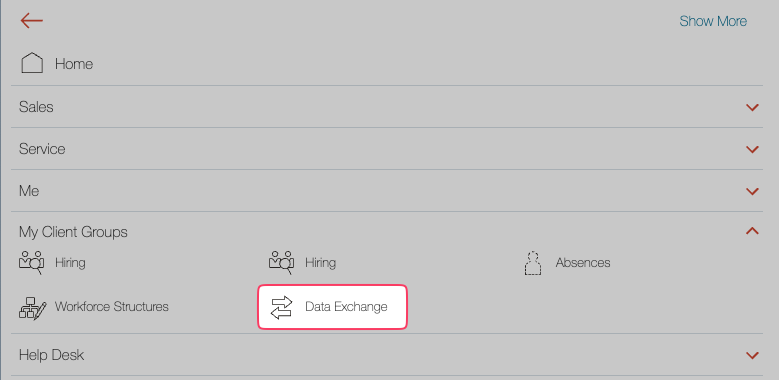Select the Data Exchange arrows icon

(281, 307)
